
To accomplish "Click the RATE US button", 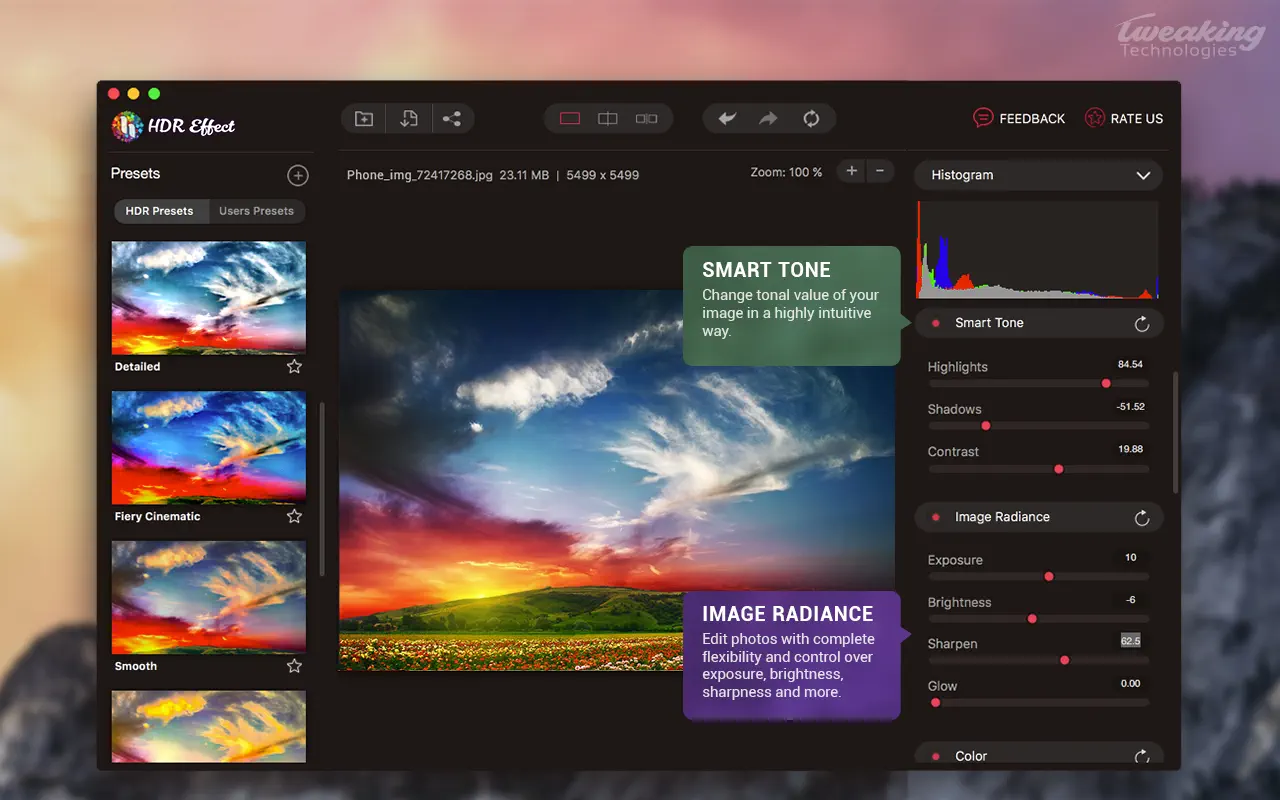I will pos(1124,119).
